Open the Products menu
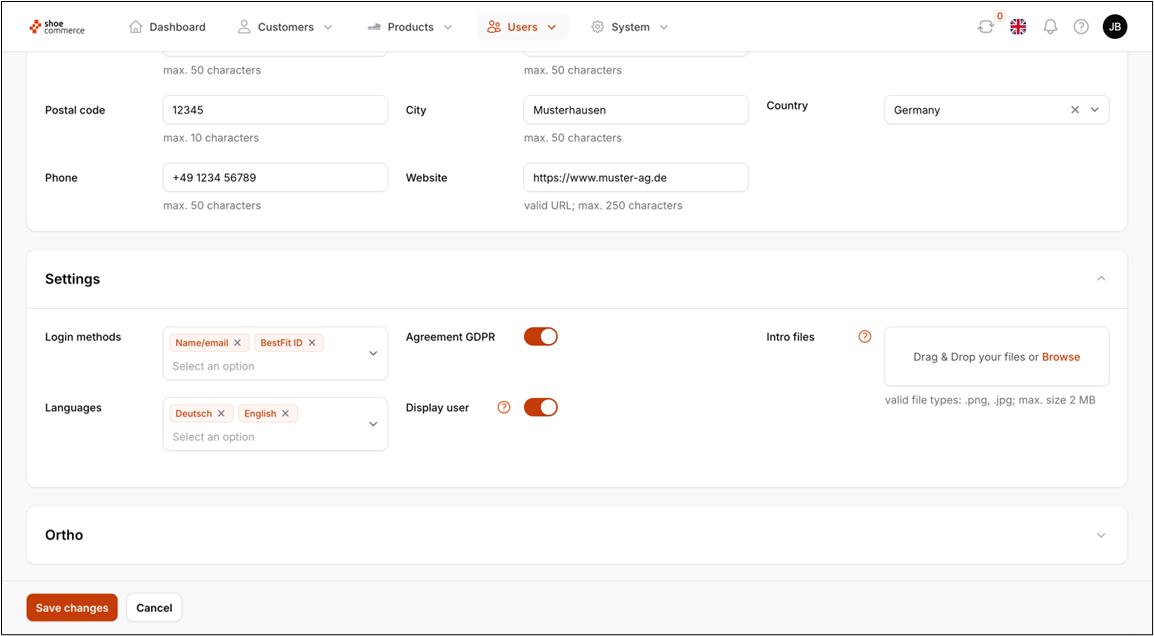Screen dimensions: 1154x636 pos(410,27)
